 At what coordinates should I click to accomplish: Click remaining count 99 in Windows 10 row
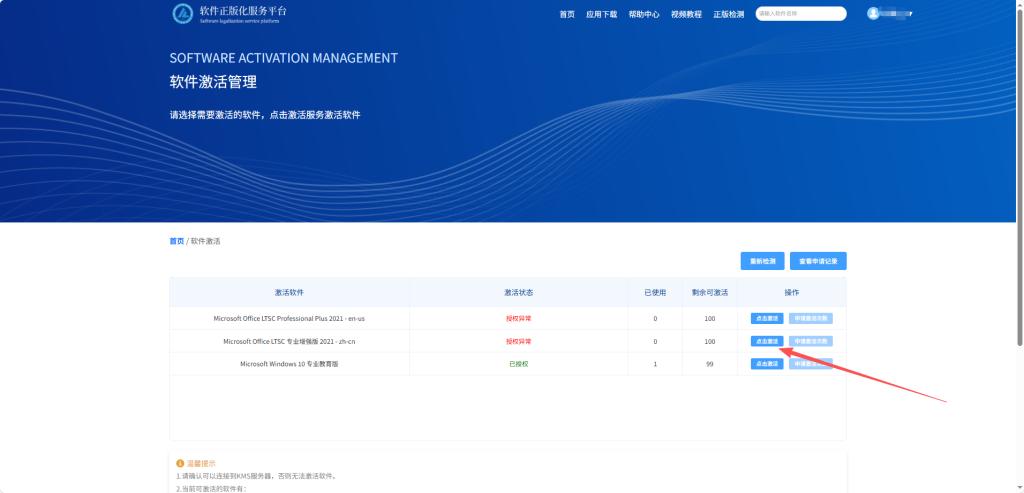(710, 364)
